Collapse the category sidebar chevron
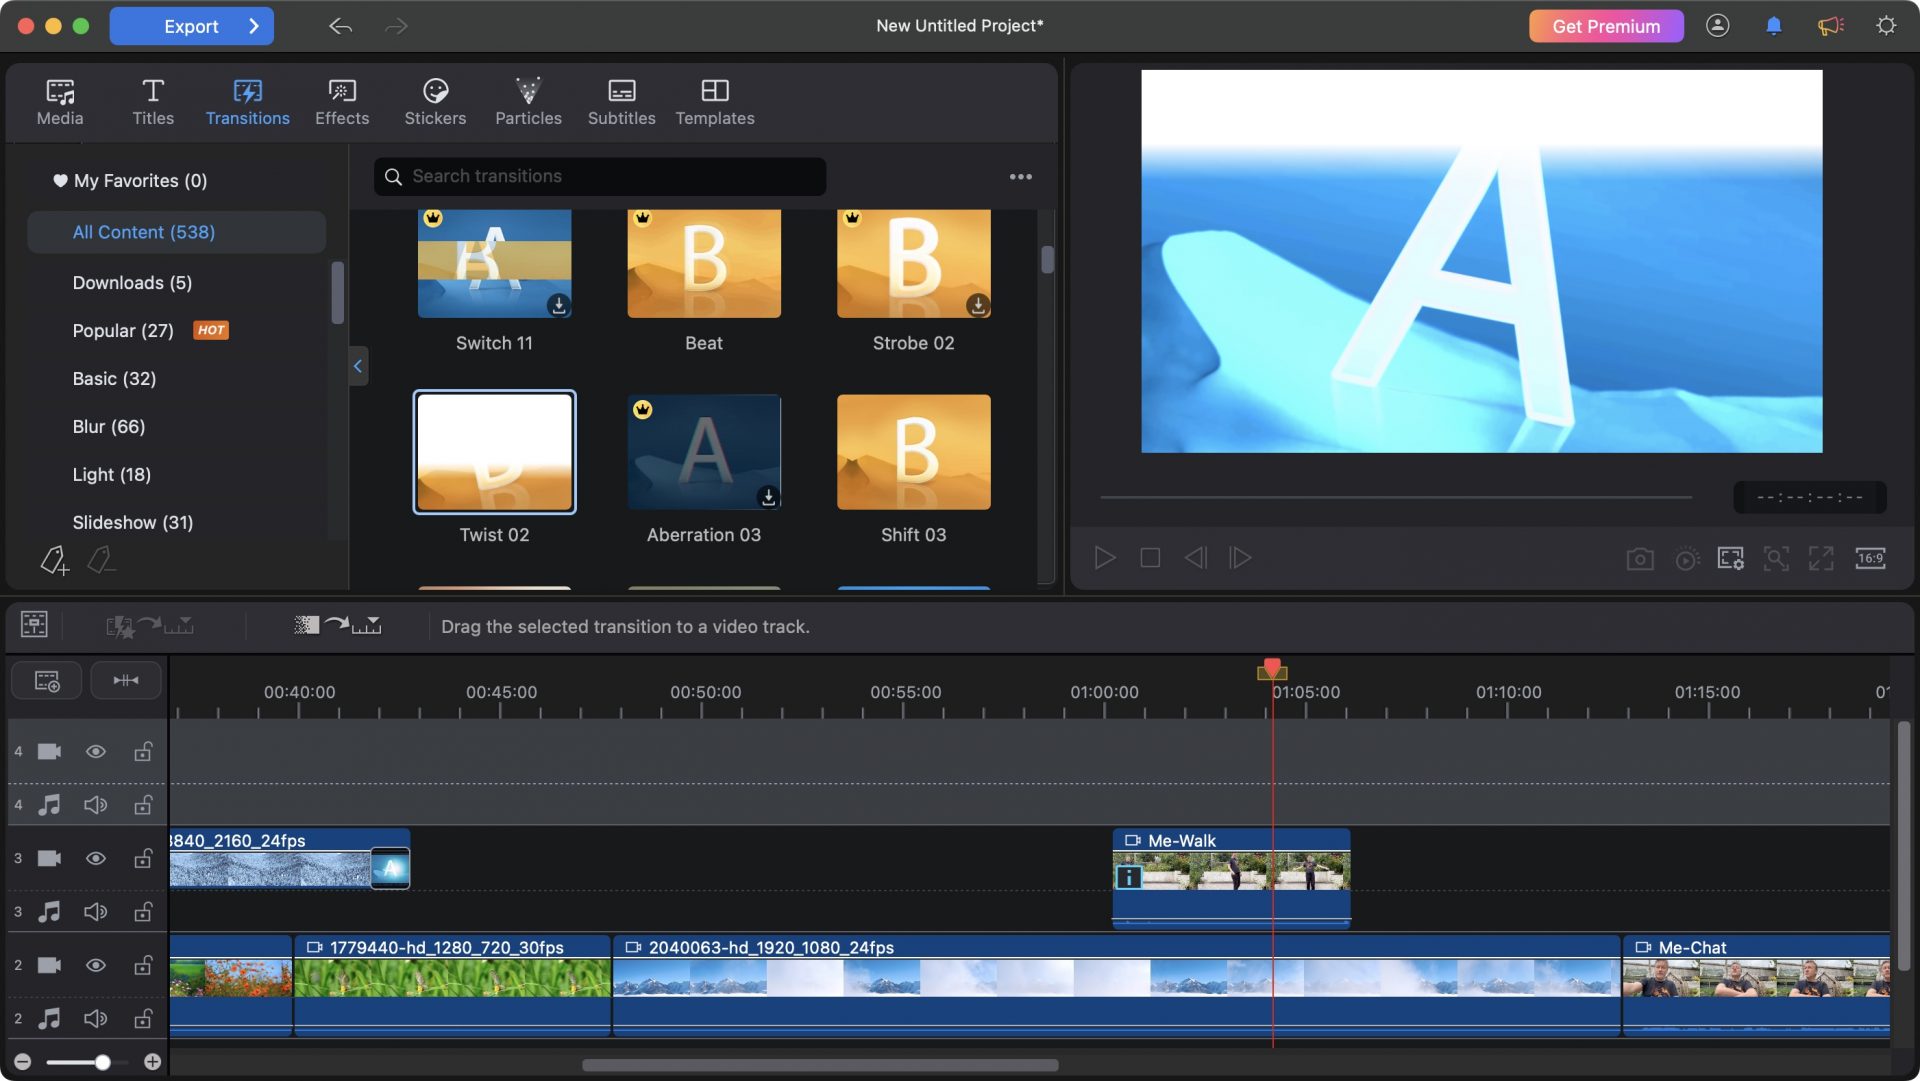 (x=357, y=366)
